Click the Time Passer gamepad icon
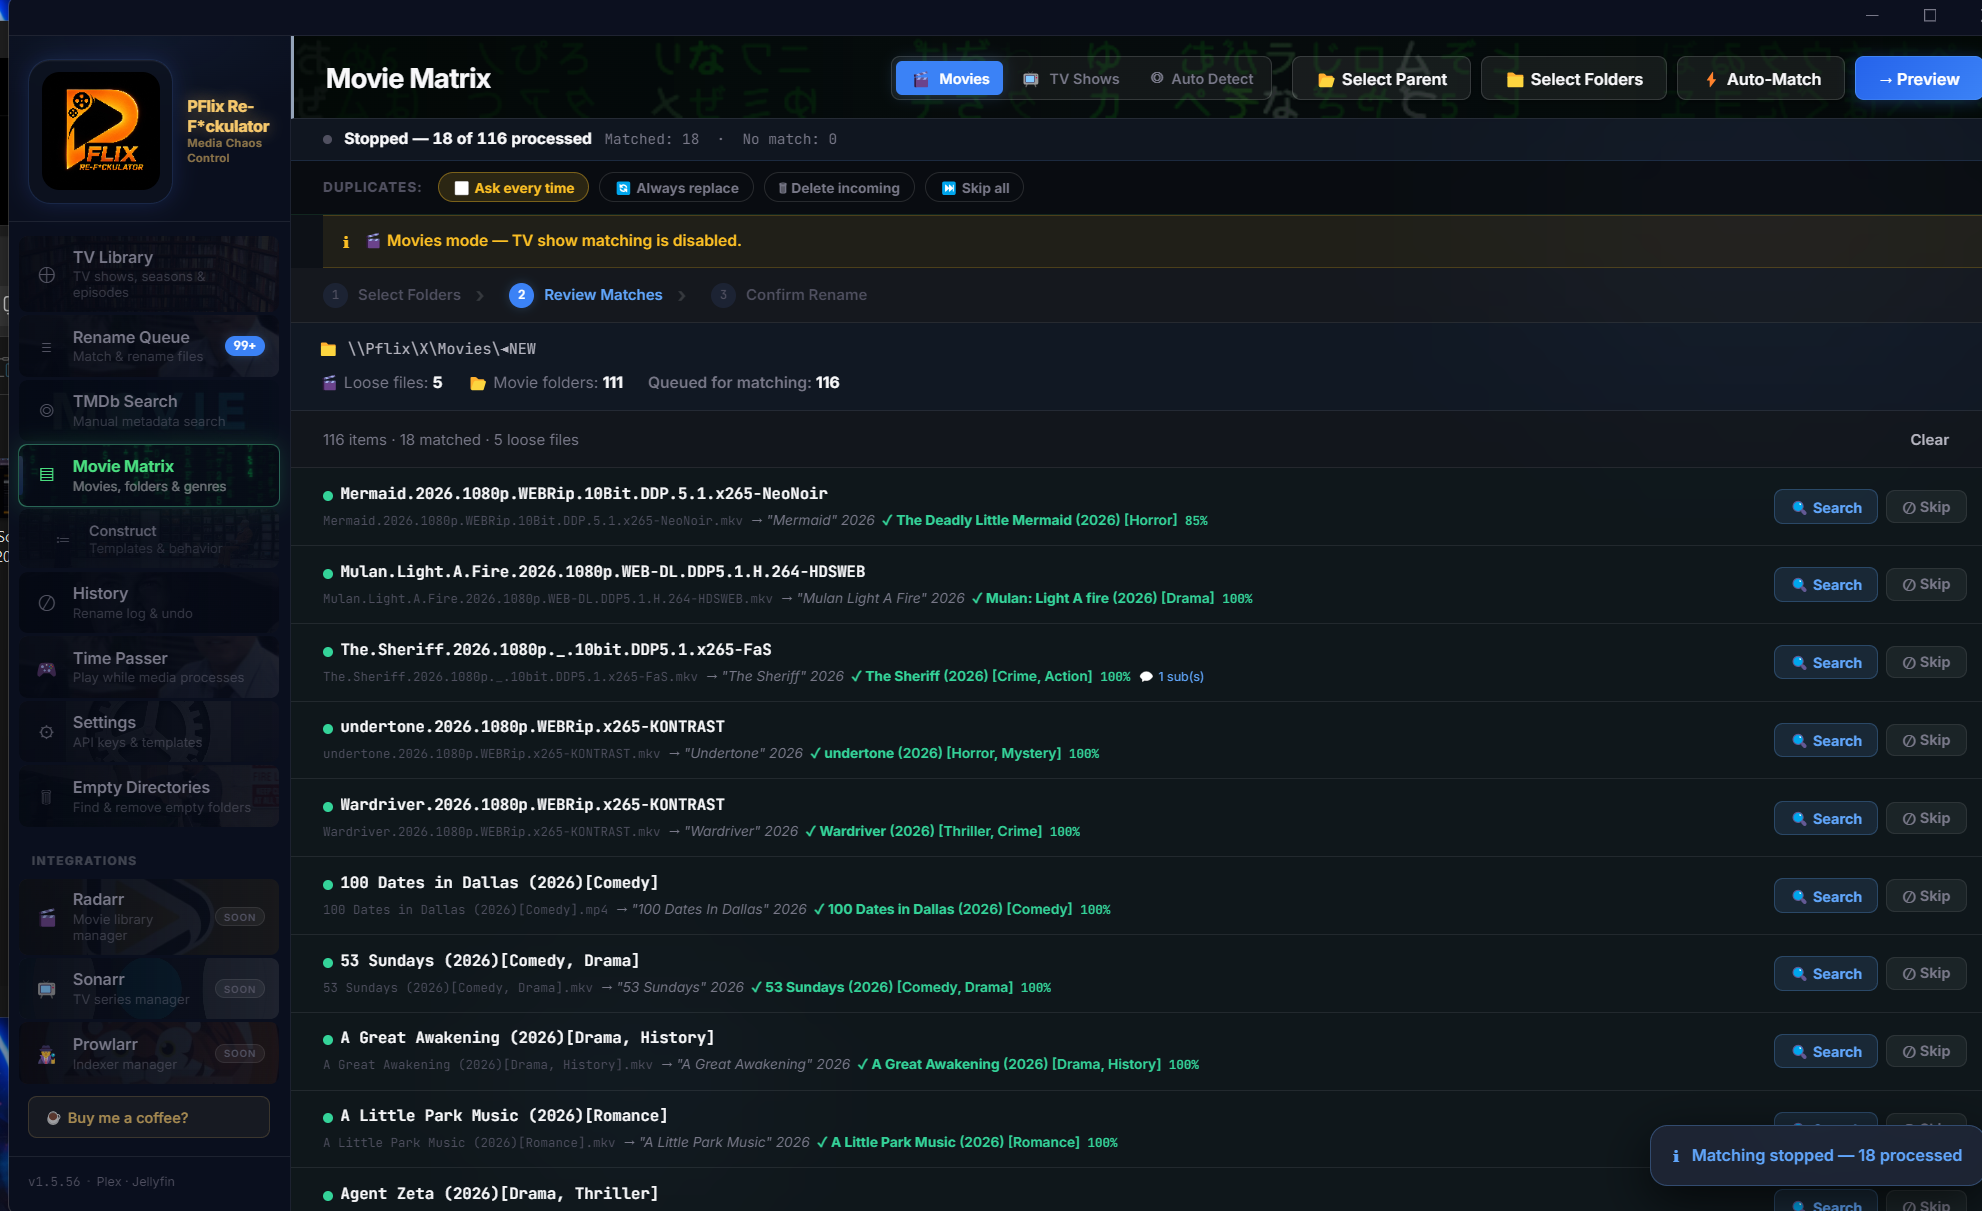Image resolution: width=1982 pixels, height=1211 pixels. click(x=47, y=668)
